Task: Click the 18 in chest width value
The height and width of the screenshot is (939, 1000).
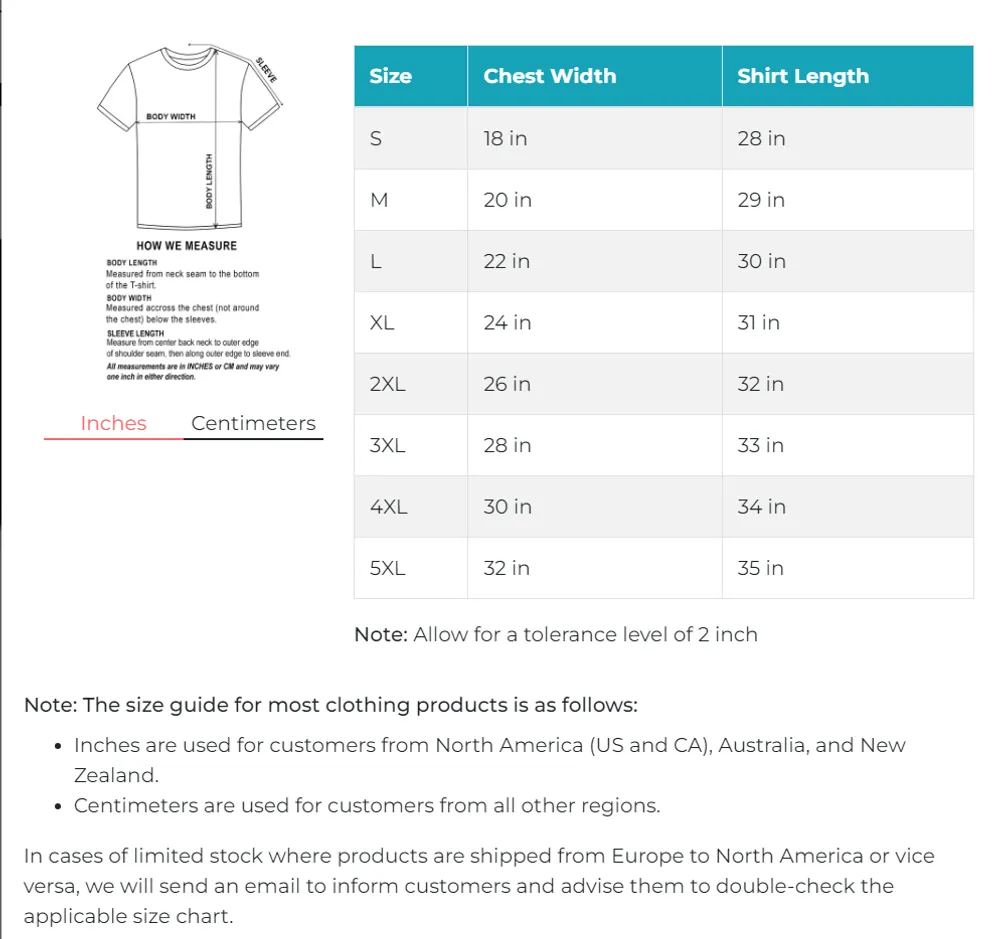Action: pyautogui.click(x=505, y=138)
